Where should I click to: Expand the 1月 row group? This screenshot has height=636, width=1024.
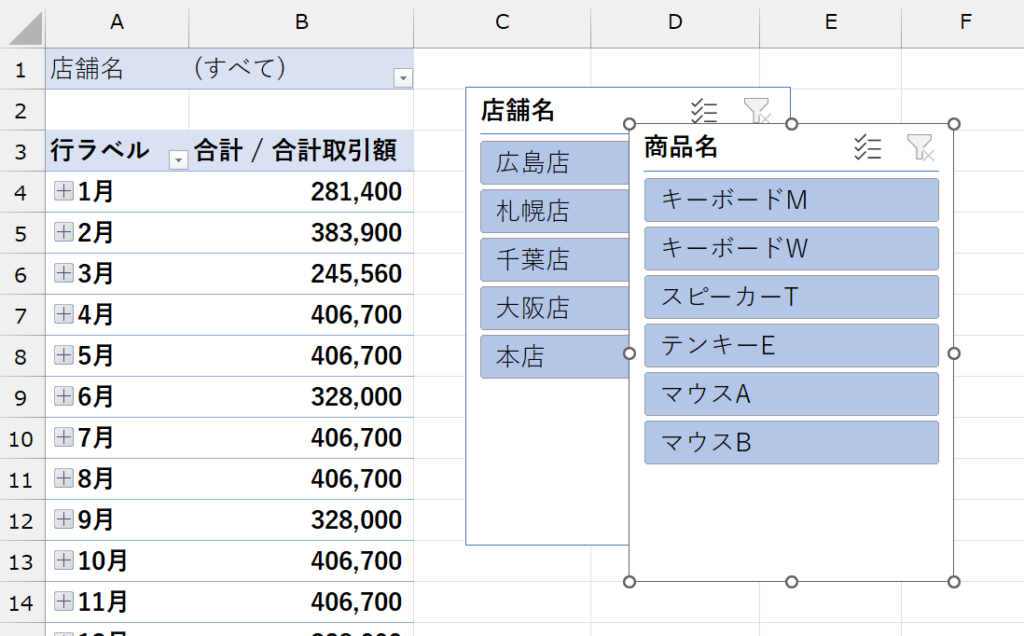click(x=63, y=192)
